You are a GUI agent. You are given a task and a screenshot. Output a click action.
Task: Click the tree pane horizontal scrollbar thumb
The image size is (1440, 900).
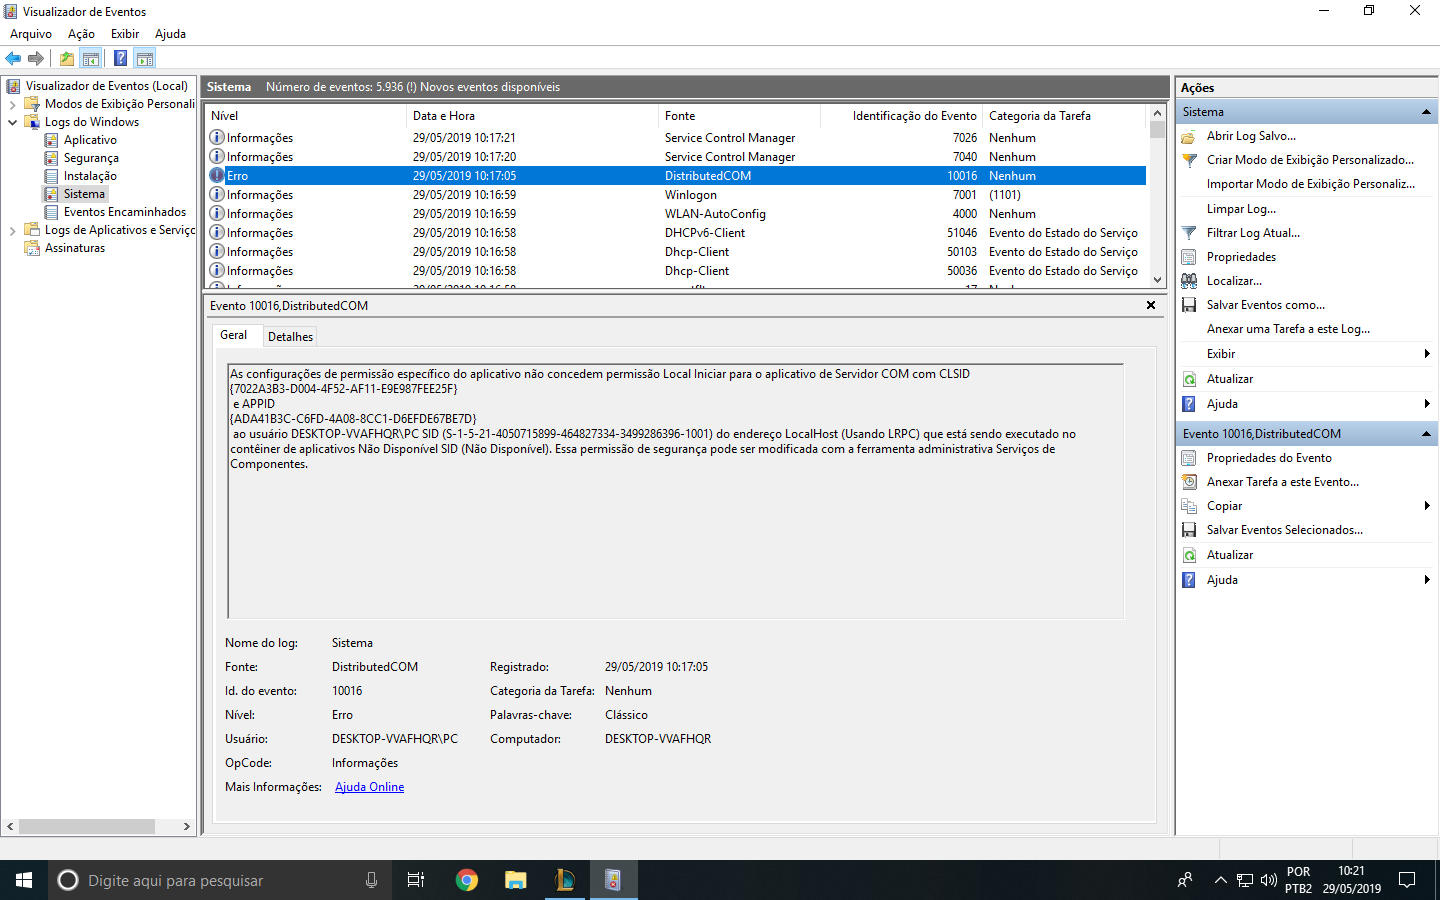(87, 827)
